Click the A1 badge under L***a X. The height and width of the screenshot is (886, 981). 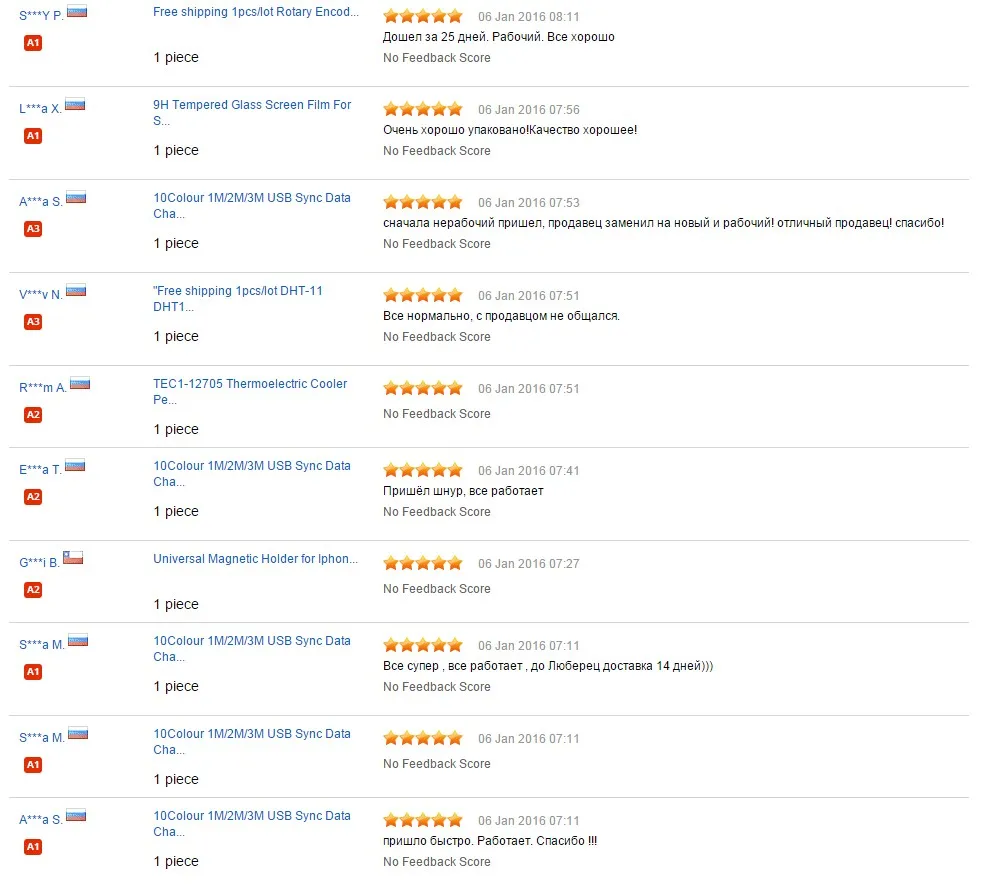[x=33, y=136]
